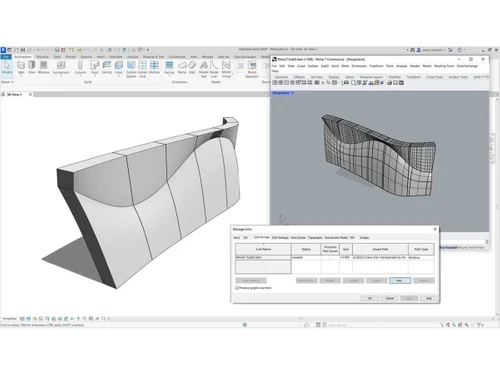Pick the Window tool icon
500x375 pixels.
43,65
